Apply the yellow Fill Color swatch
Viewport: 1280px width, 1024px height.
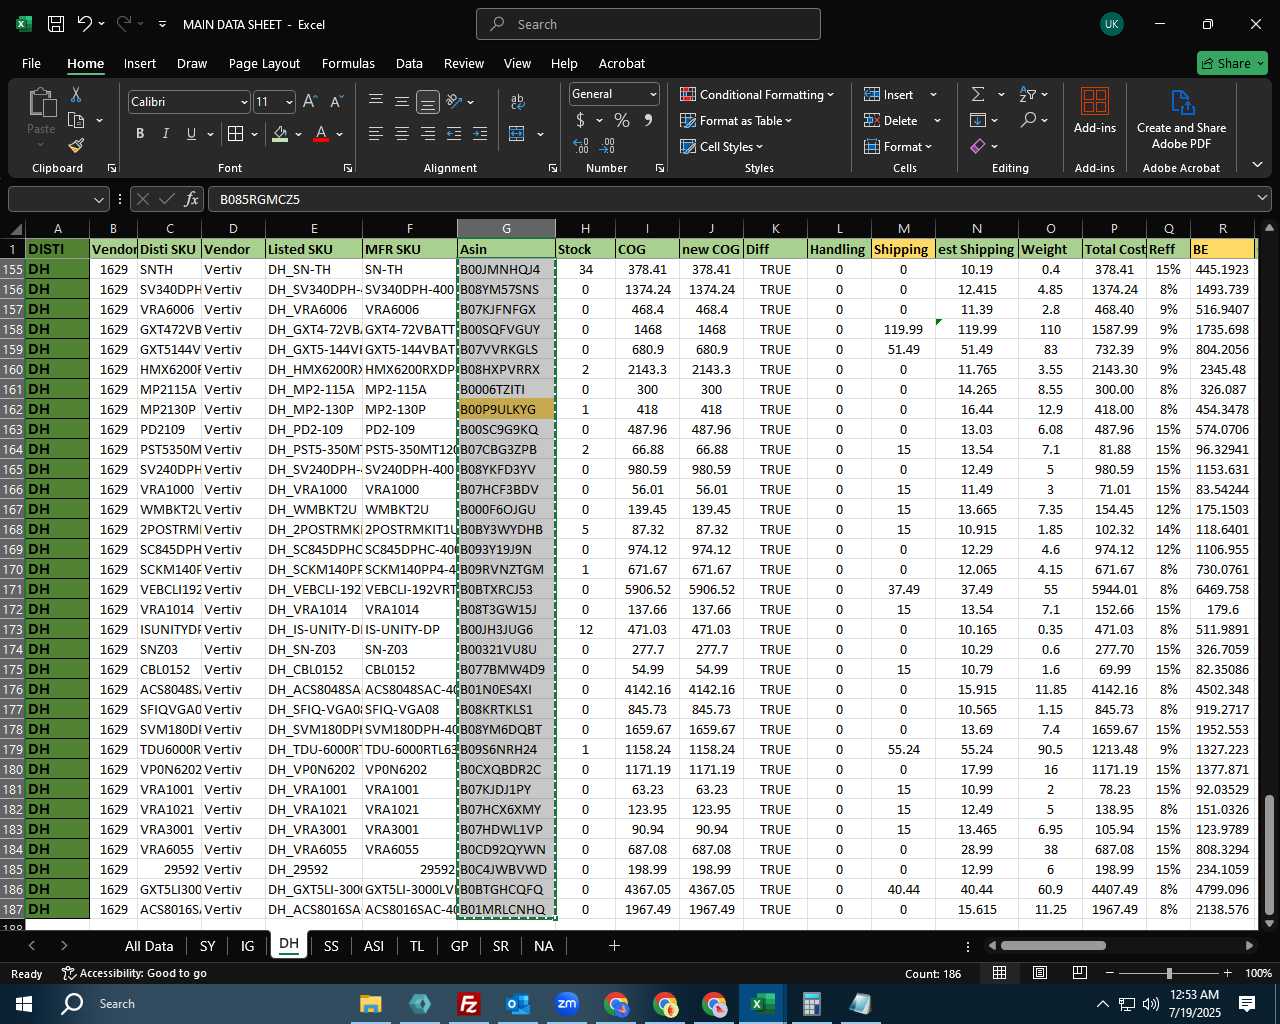[x=280, y=134]
